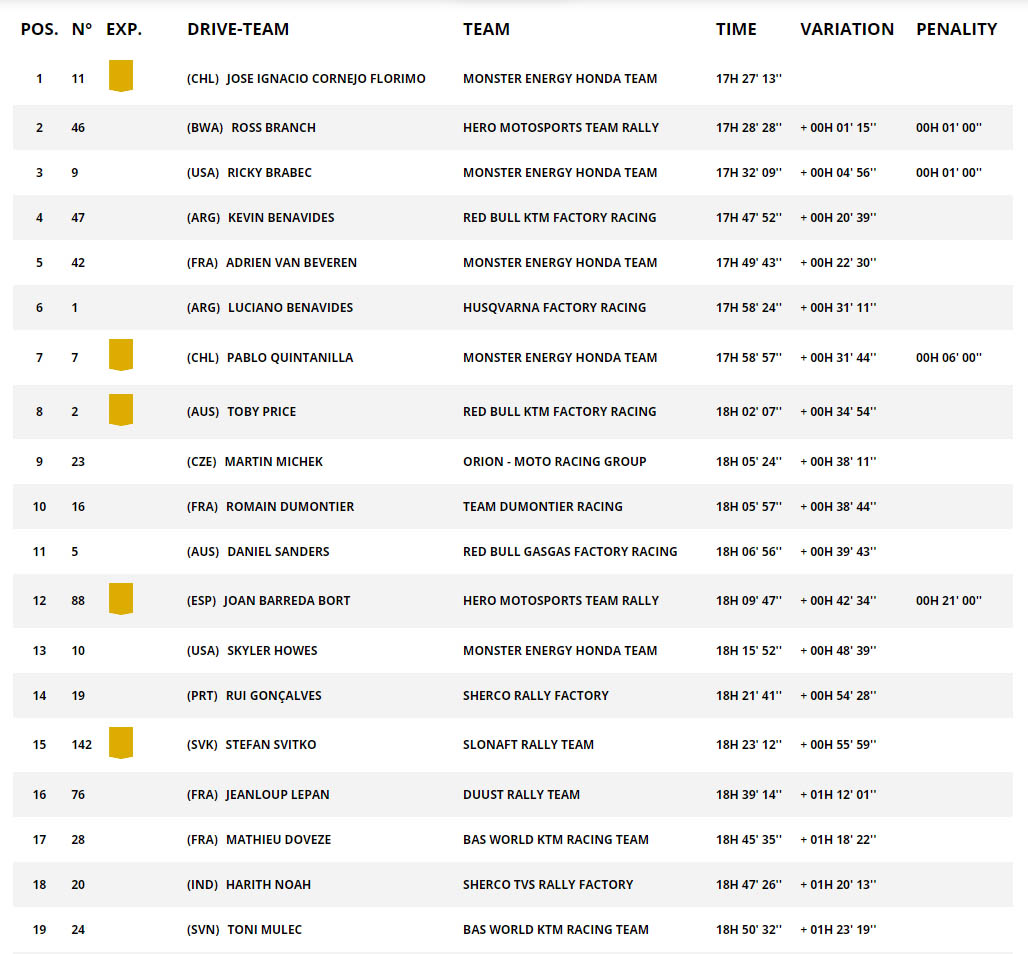Click the yellow badge beside Jose Ignacio Cornejo Florimo
The image size is (1028, 954).
tap(121, 76)
